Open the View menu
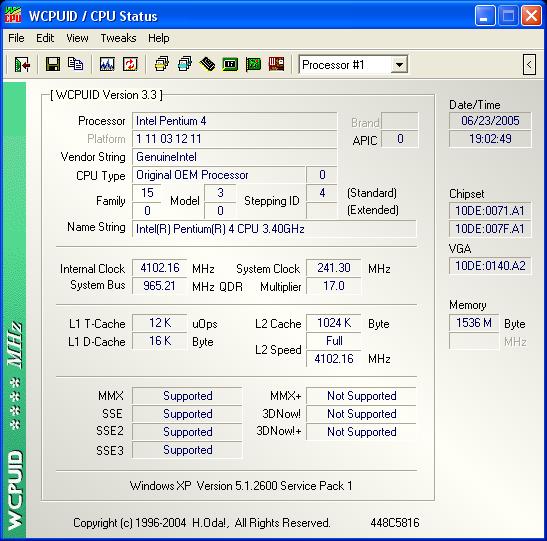This screenshot has width=547, height=541. pos(77,38)
